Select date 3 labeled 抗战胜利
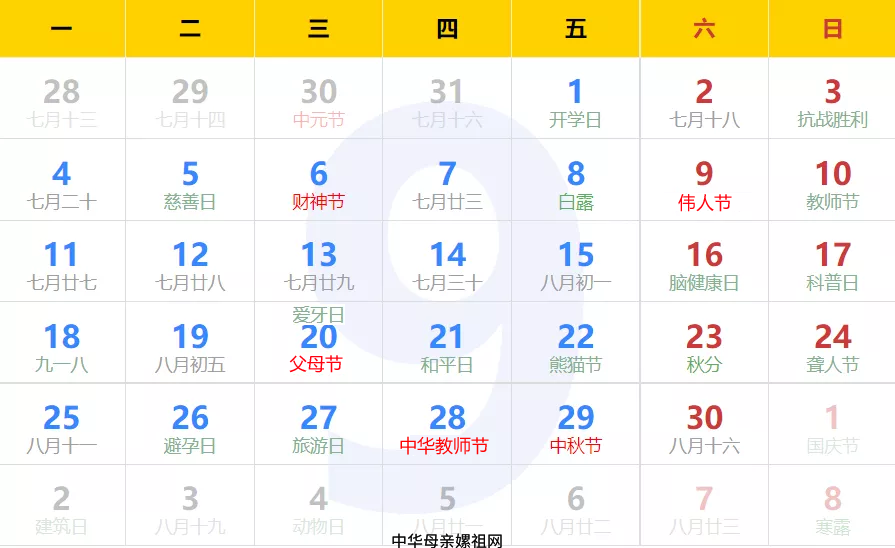This screenshot has height=548, width=895. (832, 98)
